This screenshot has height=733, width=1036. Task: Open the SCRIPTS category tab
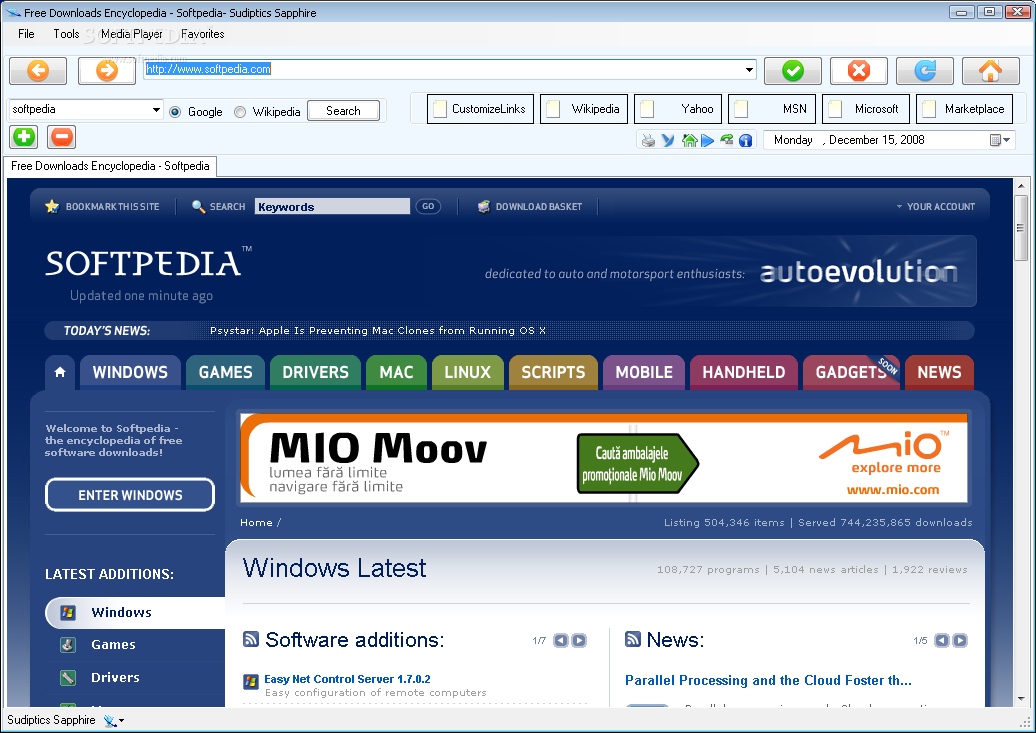tap(553, 372)
